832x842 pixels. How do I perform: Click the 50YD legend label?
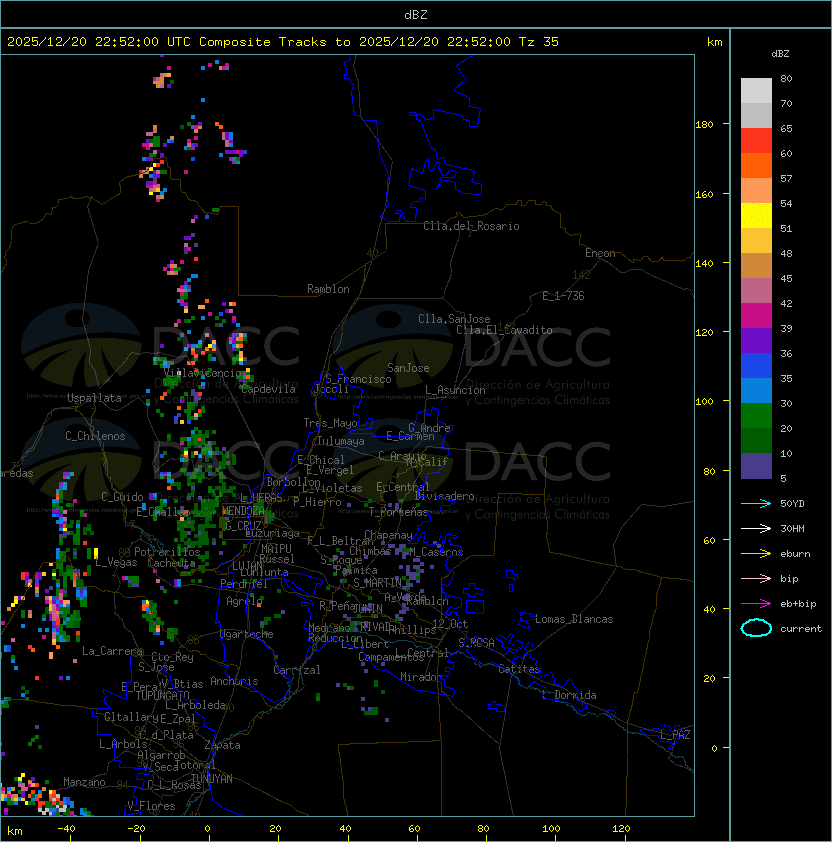click(792, 503)
